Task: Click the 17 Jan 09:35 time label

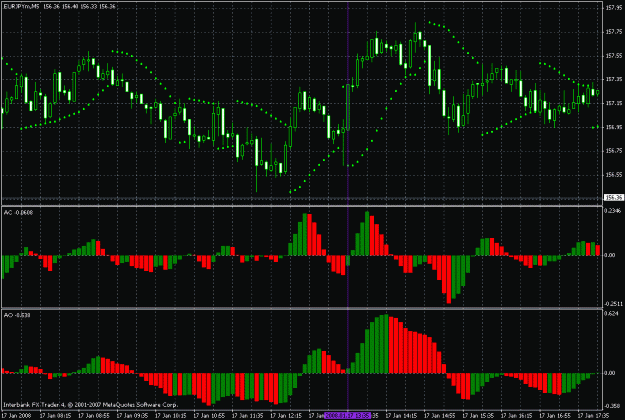Action: (x=131, y=416)
